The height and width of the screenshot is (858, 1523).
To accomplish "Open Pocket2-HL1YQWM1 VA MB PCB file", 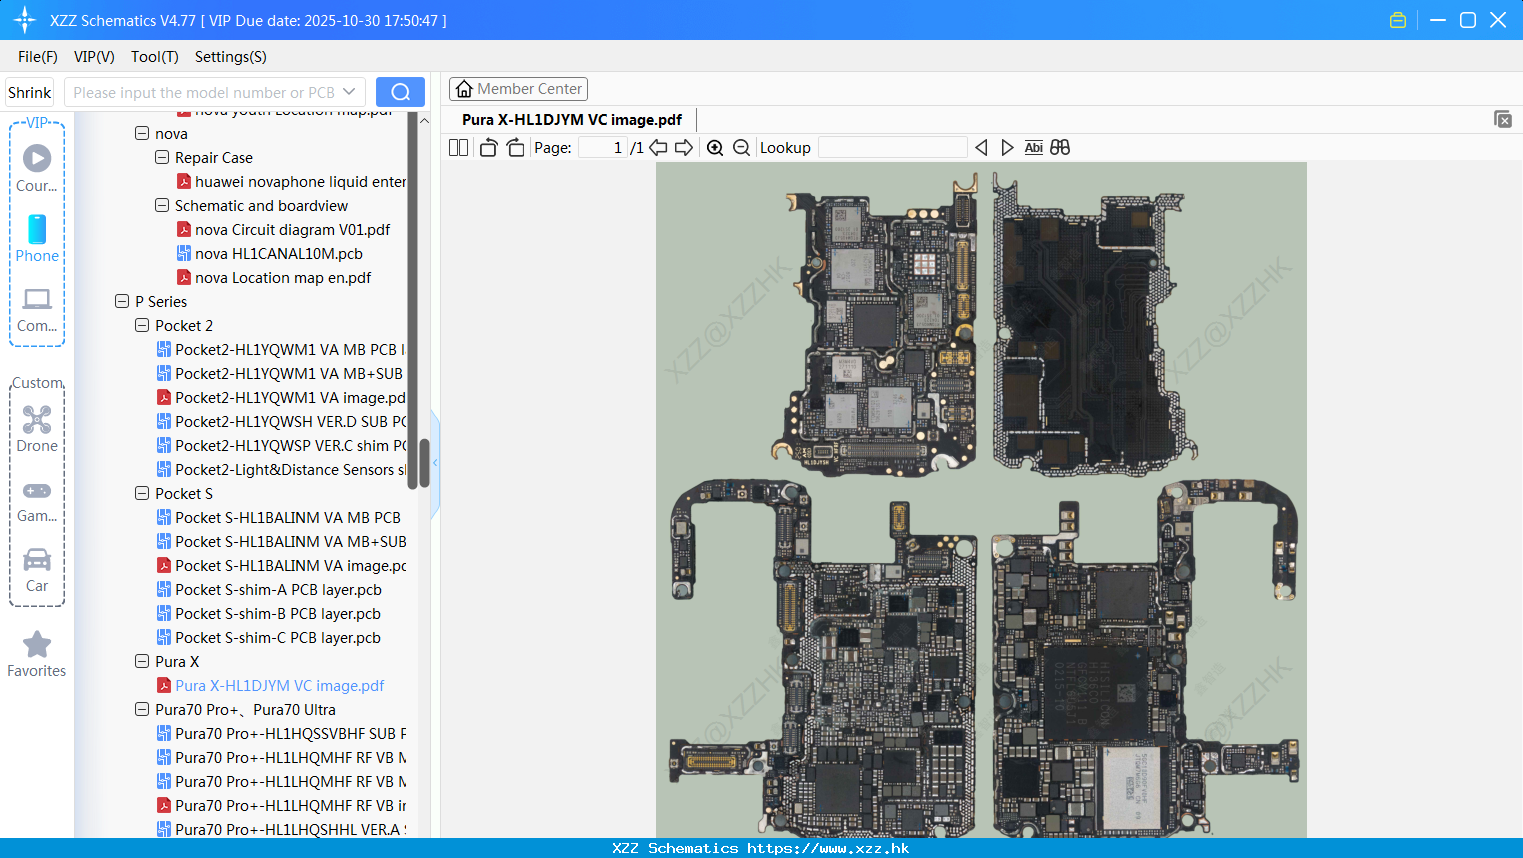I will coord(281,349).
